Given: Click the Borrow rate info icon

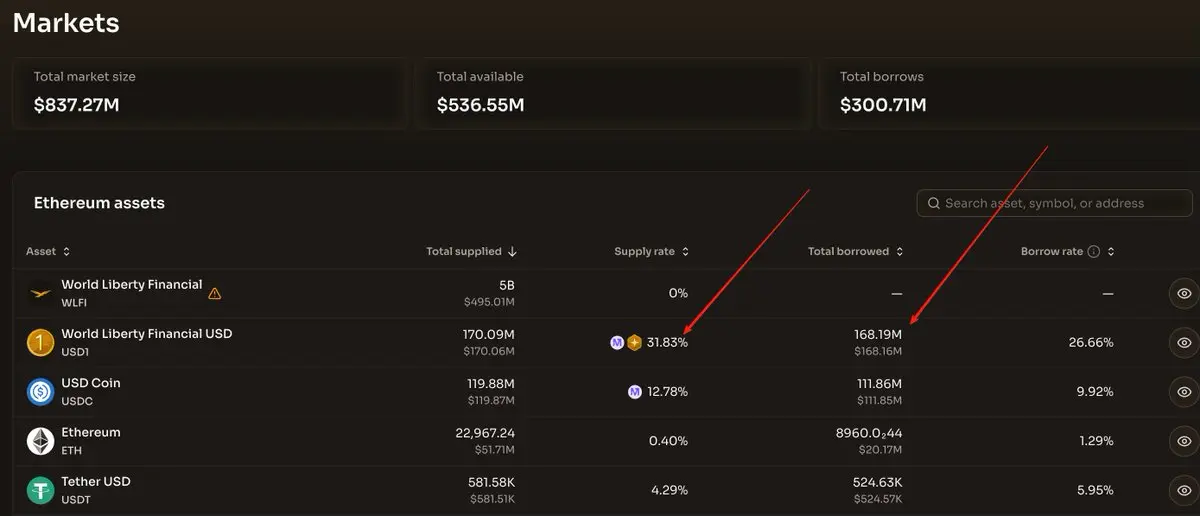Looking at the screenshot, I should 1094,252.
